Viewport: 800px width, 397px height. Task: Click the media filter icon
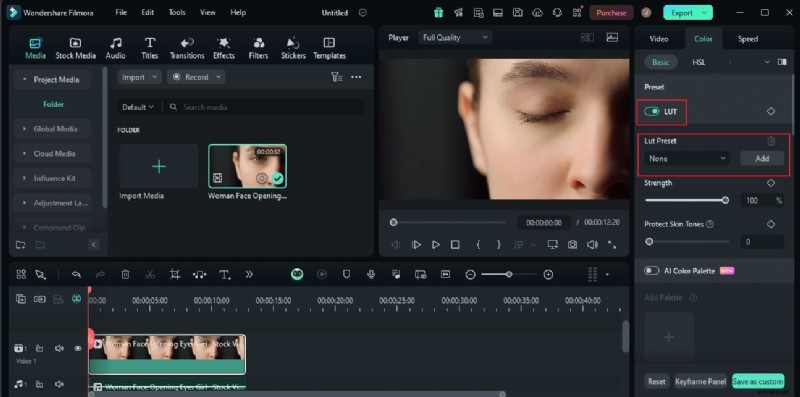pyautogui.click(x=336, y=77)
